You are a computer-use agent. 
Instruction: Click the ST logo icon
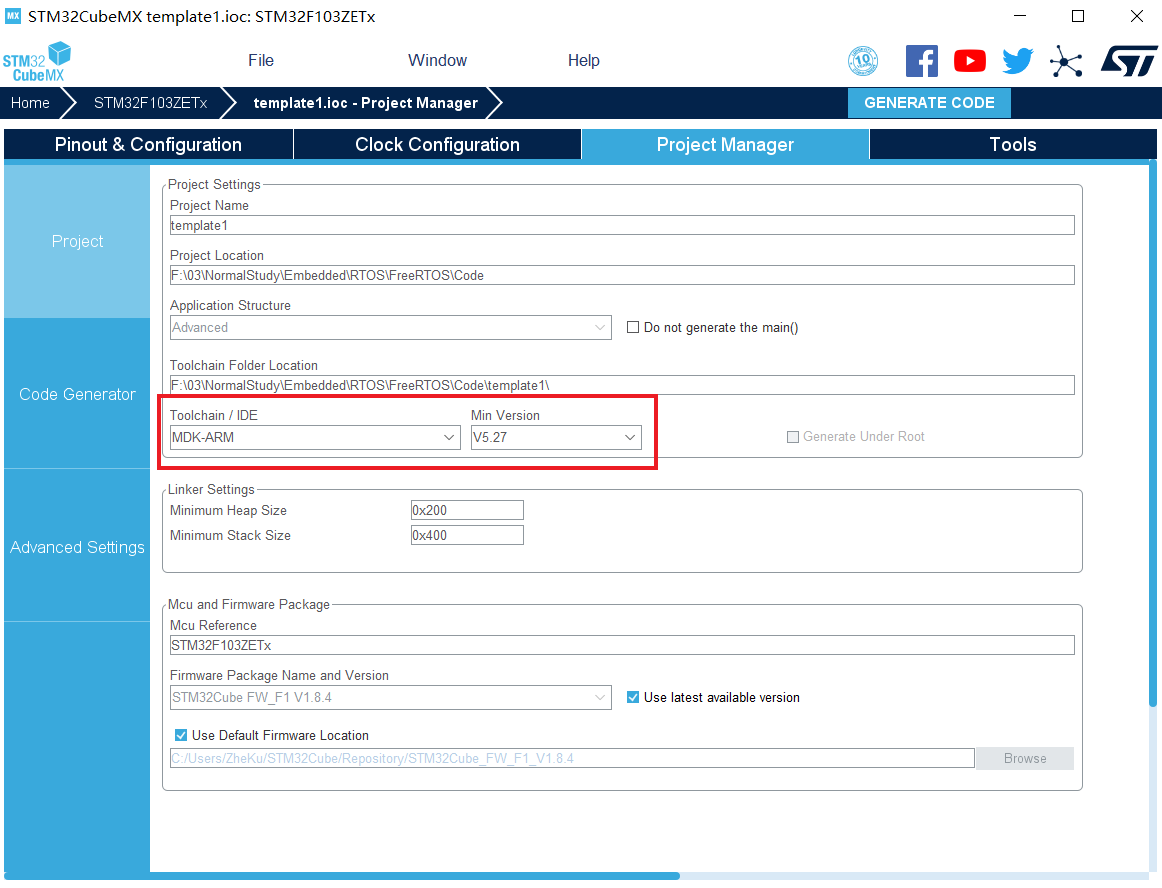(x=1129, y=61)
